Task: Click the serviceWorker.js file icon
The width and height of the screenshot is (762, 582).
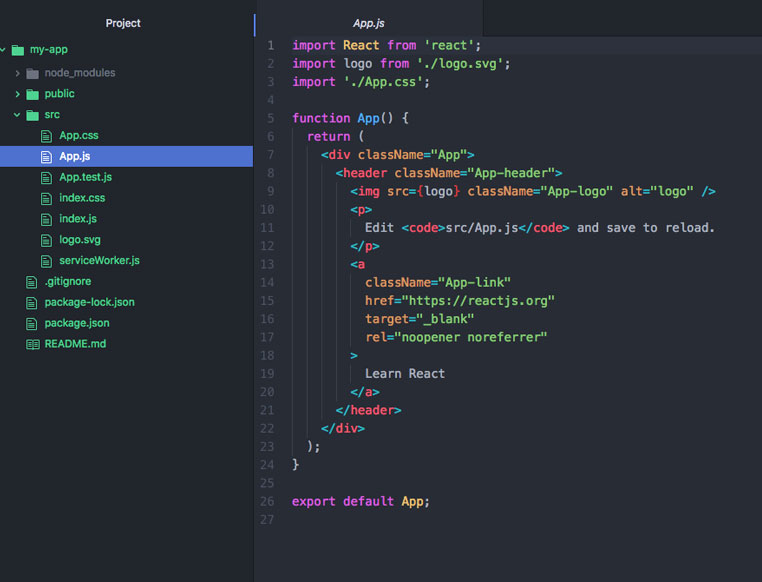Action: click(46, 261)
